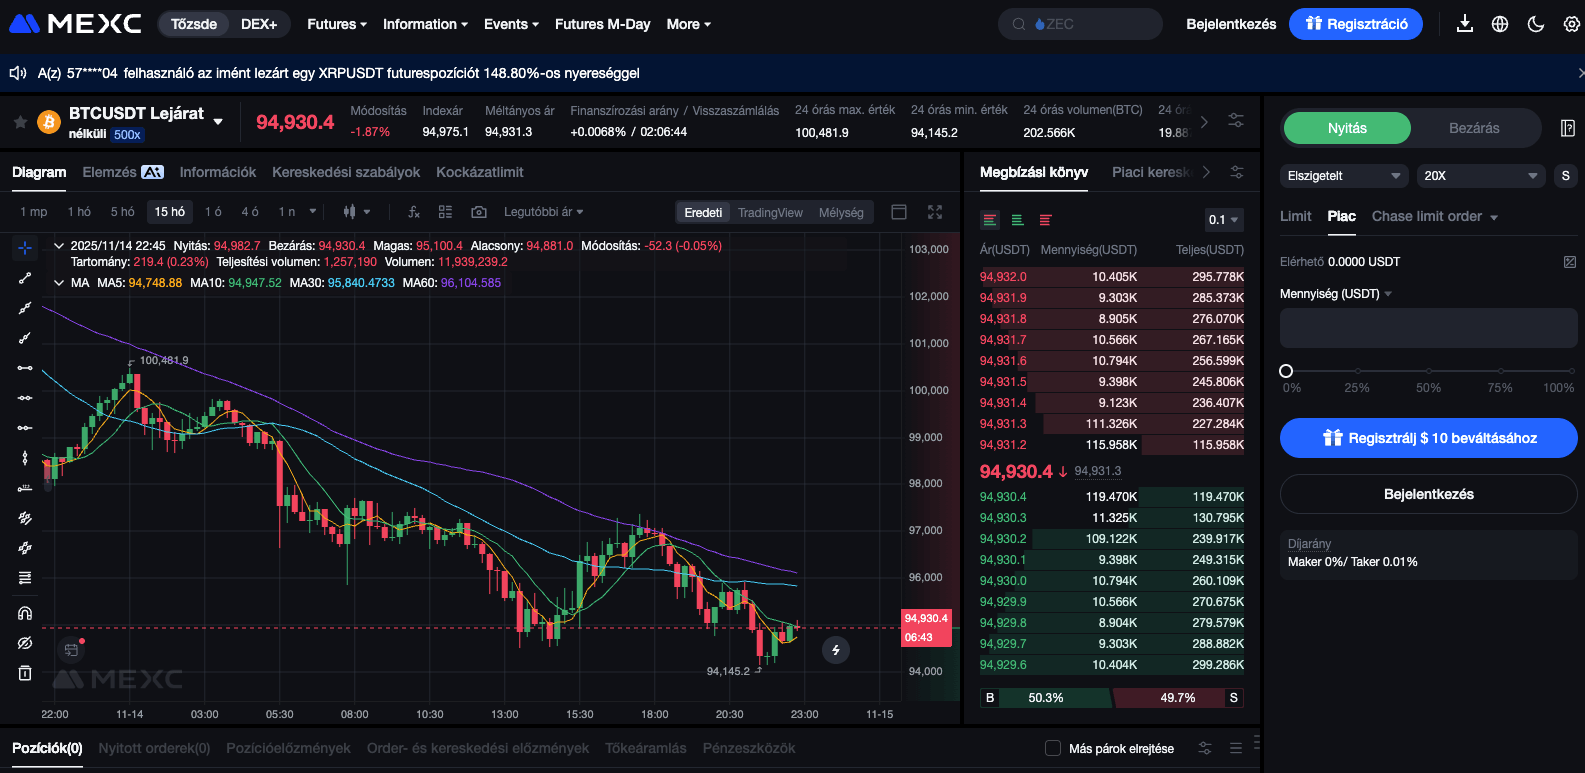Open order book settings sliders icon
This screenshot has height=773, width=1585.
1237,172
